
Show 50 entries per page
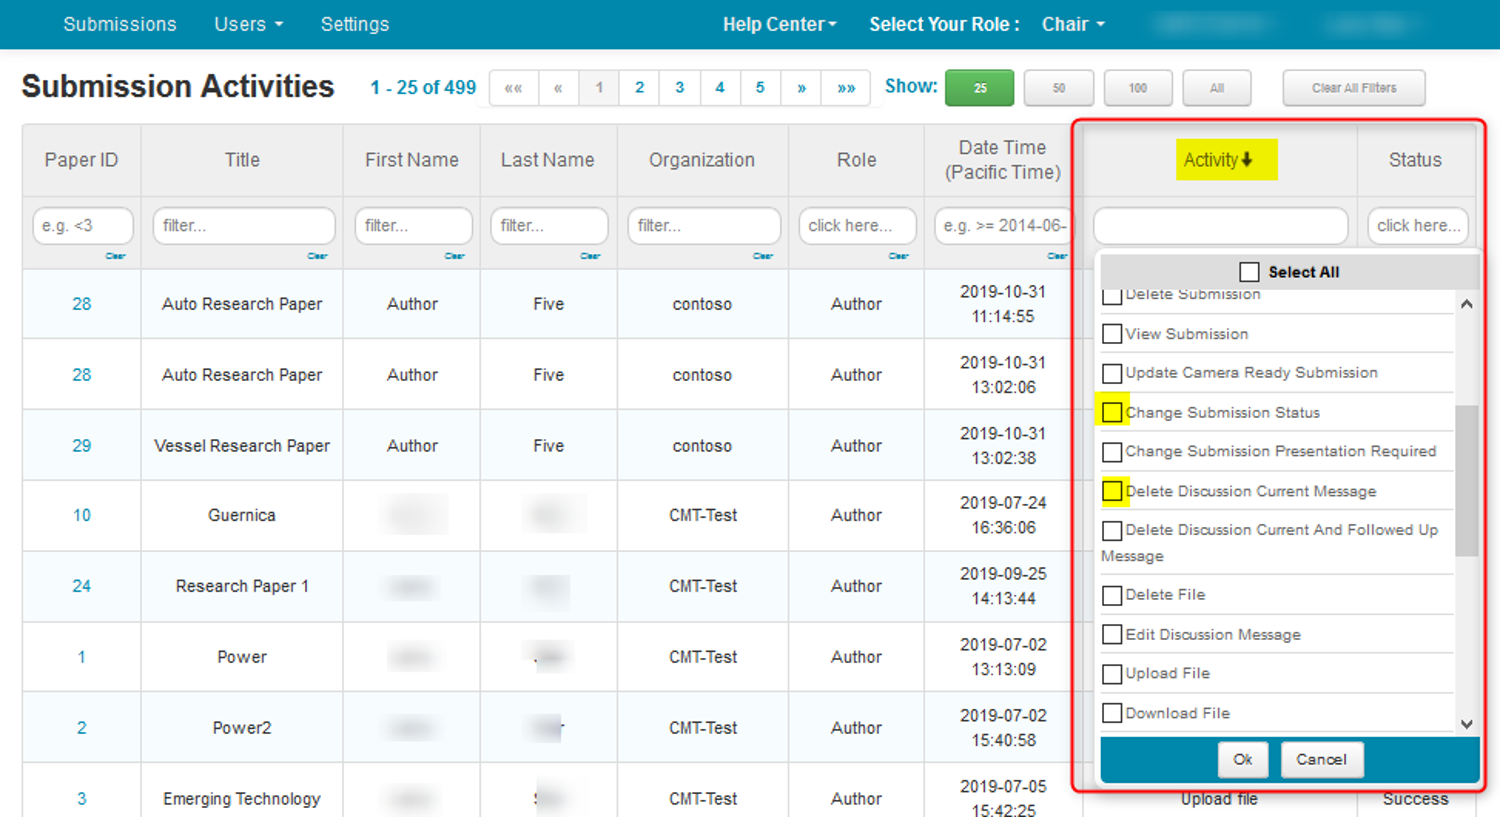[1059, 88]
